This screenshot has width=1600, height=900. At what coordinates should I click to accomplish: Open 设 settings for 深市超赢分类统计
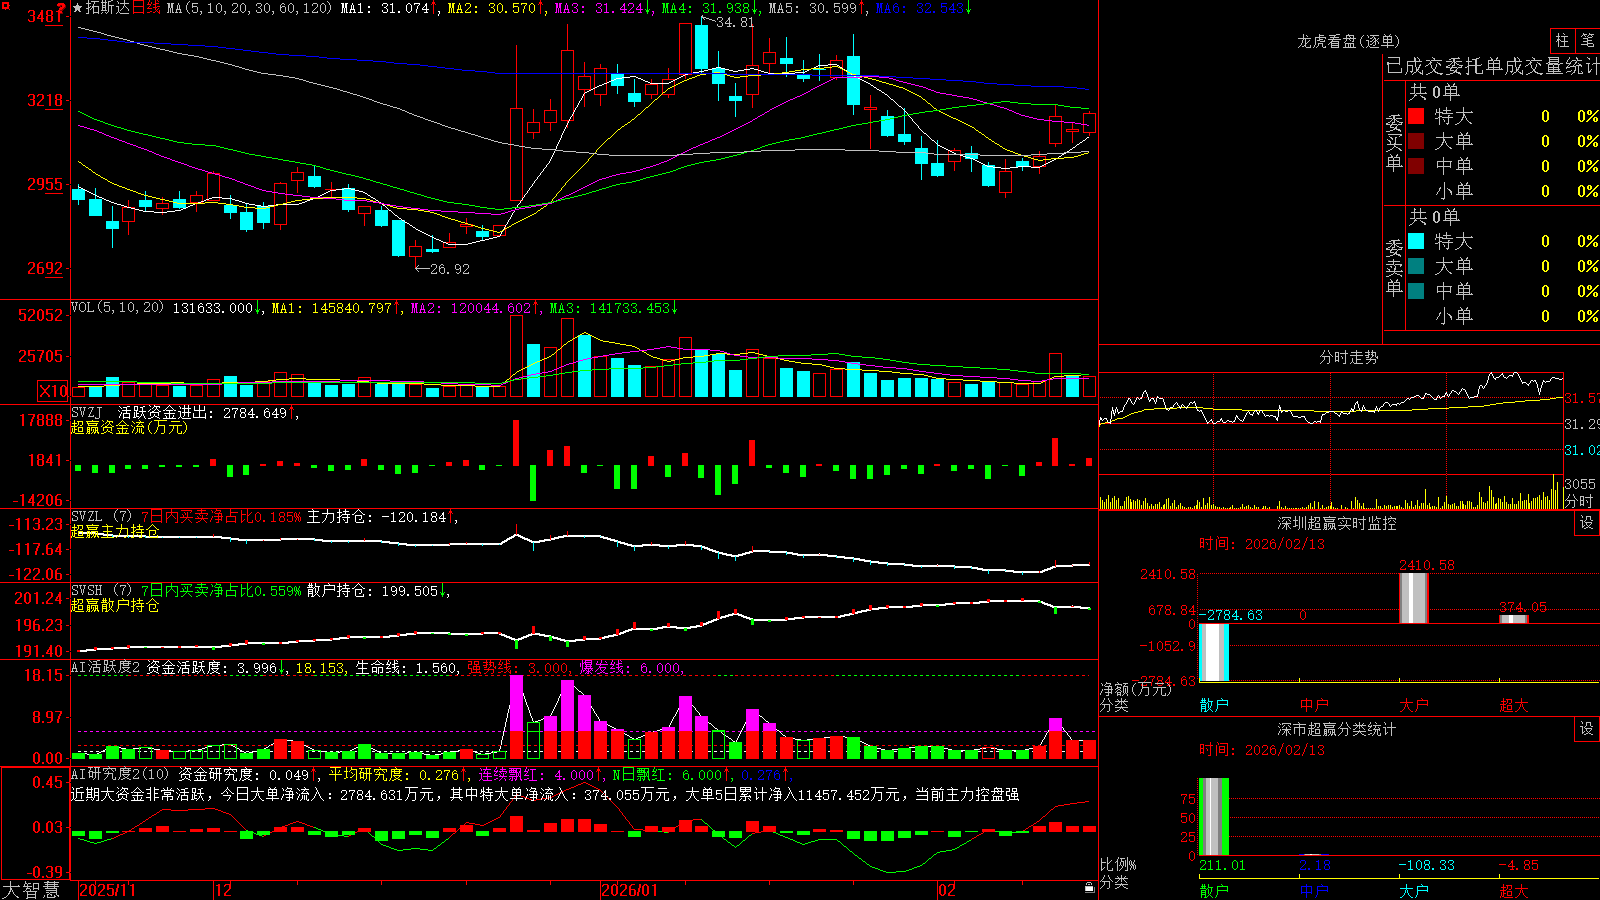pyautogui.click(x=1587, y=729)
